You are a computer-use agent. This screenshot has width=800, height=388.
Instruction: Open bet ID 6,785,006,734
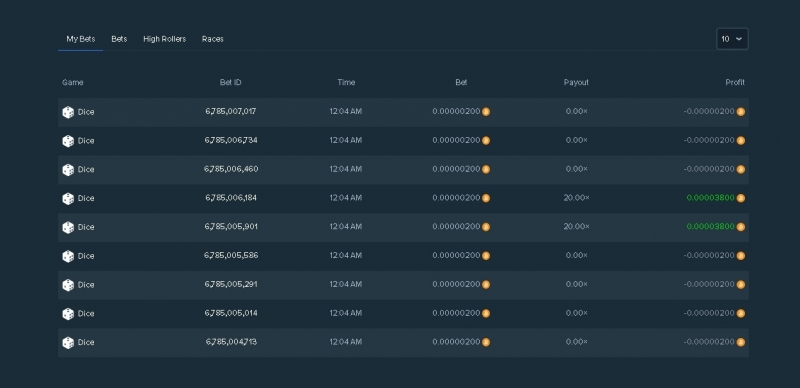(231, 140)
